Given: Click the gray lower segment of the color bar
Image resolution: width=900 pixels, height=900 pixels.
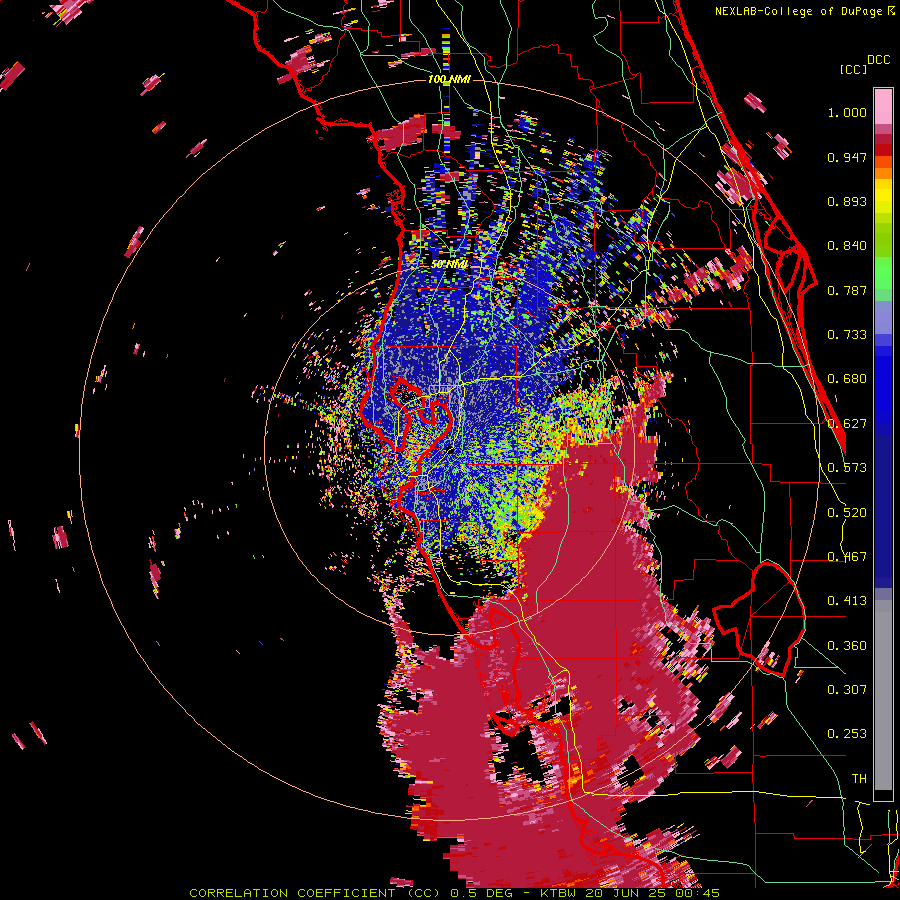Looking at the screenshot, I should pos(883,695).
